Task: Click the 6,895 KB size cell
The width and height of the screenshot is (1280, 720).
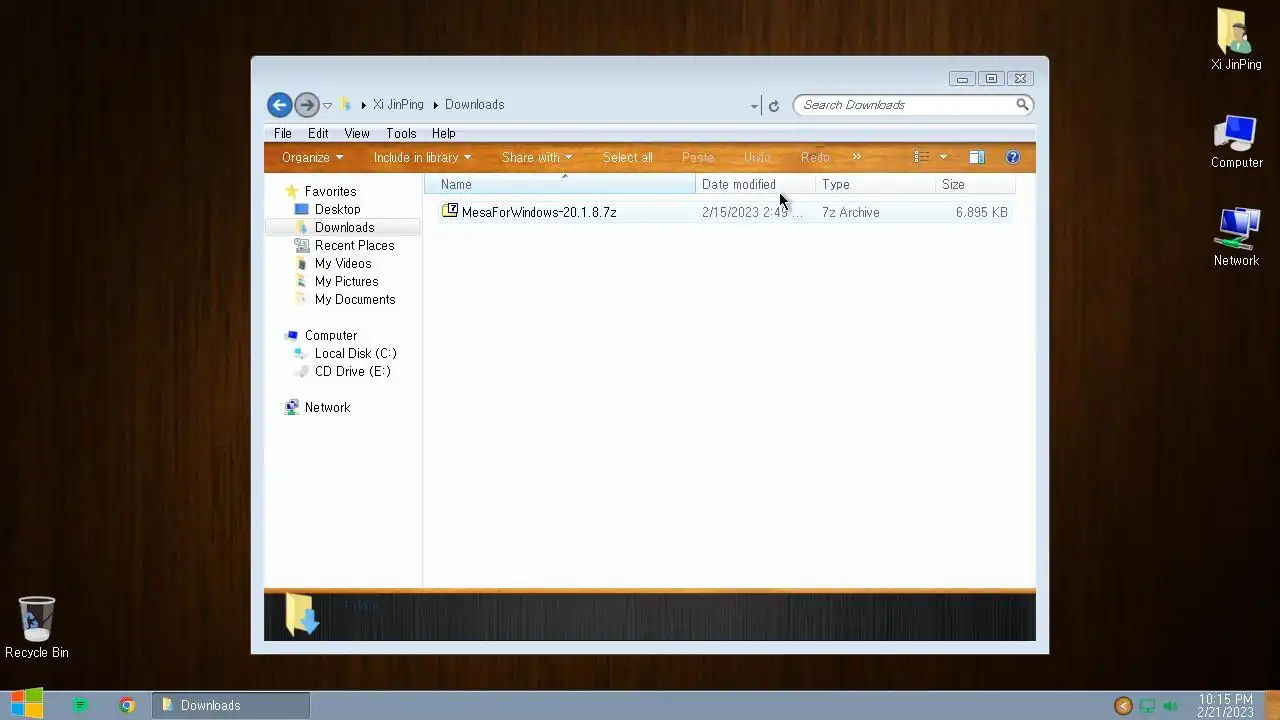Action: pyautogui.click(x=981, y=212)
